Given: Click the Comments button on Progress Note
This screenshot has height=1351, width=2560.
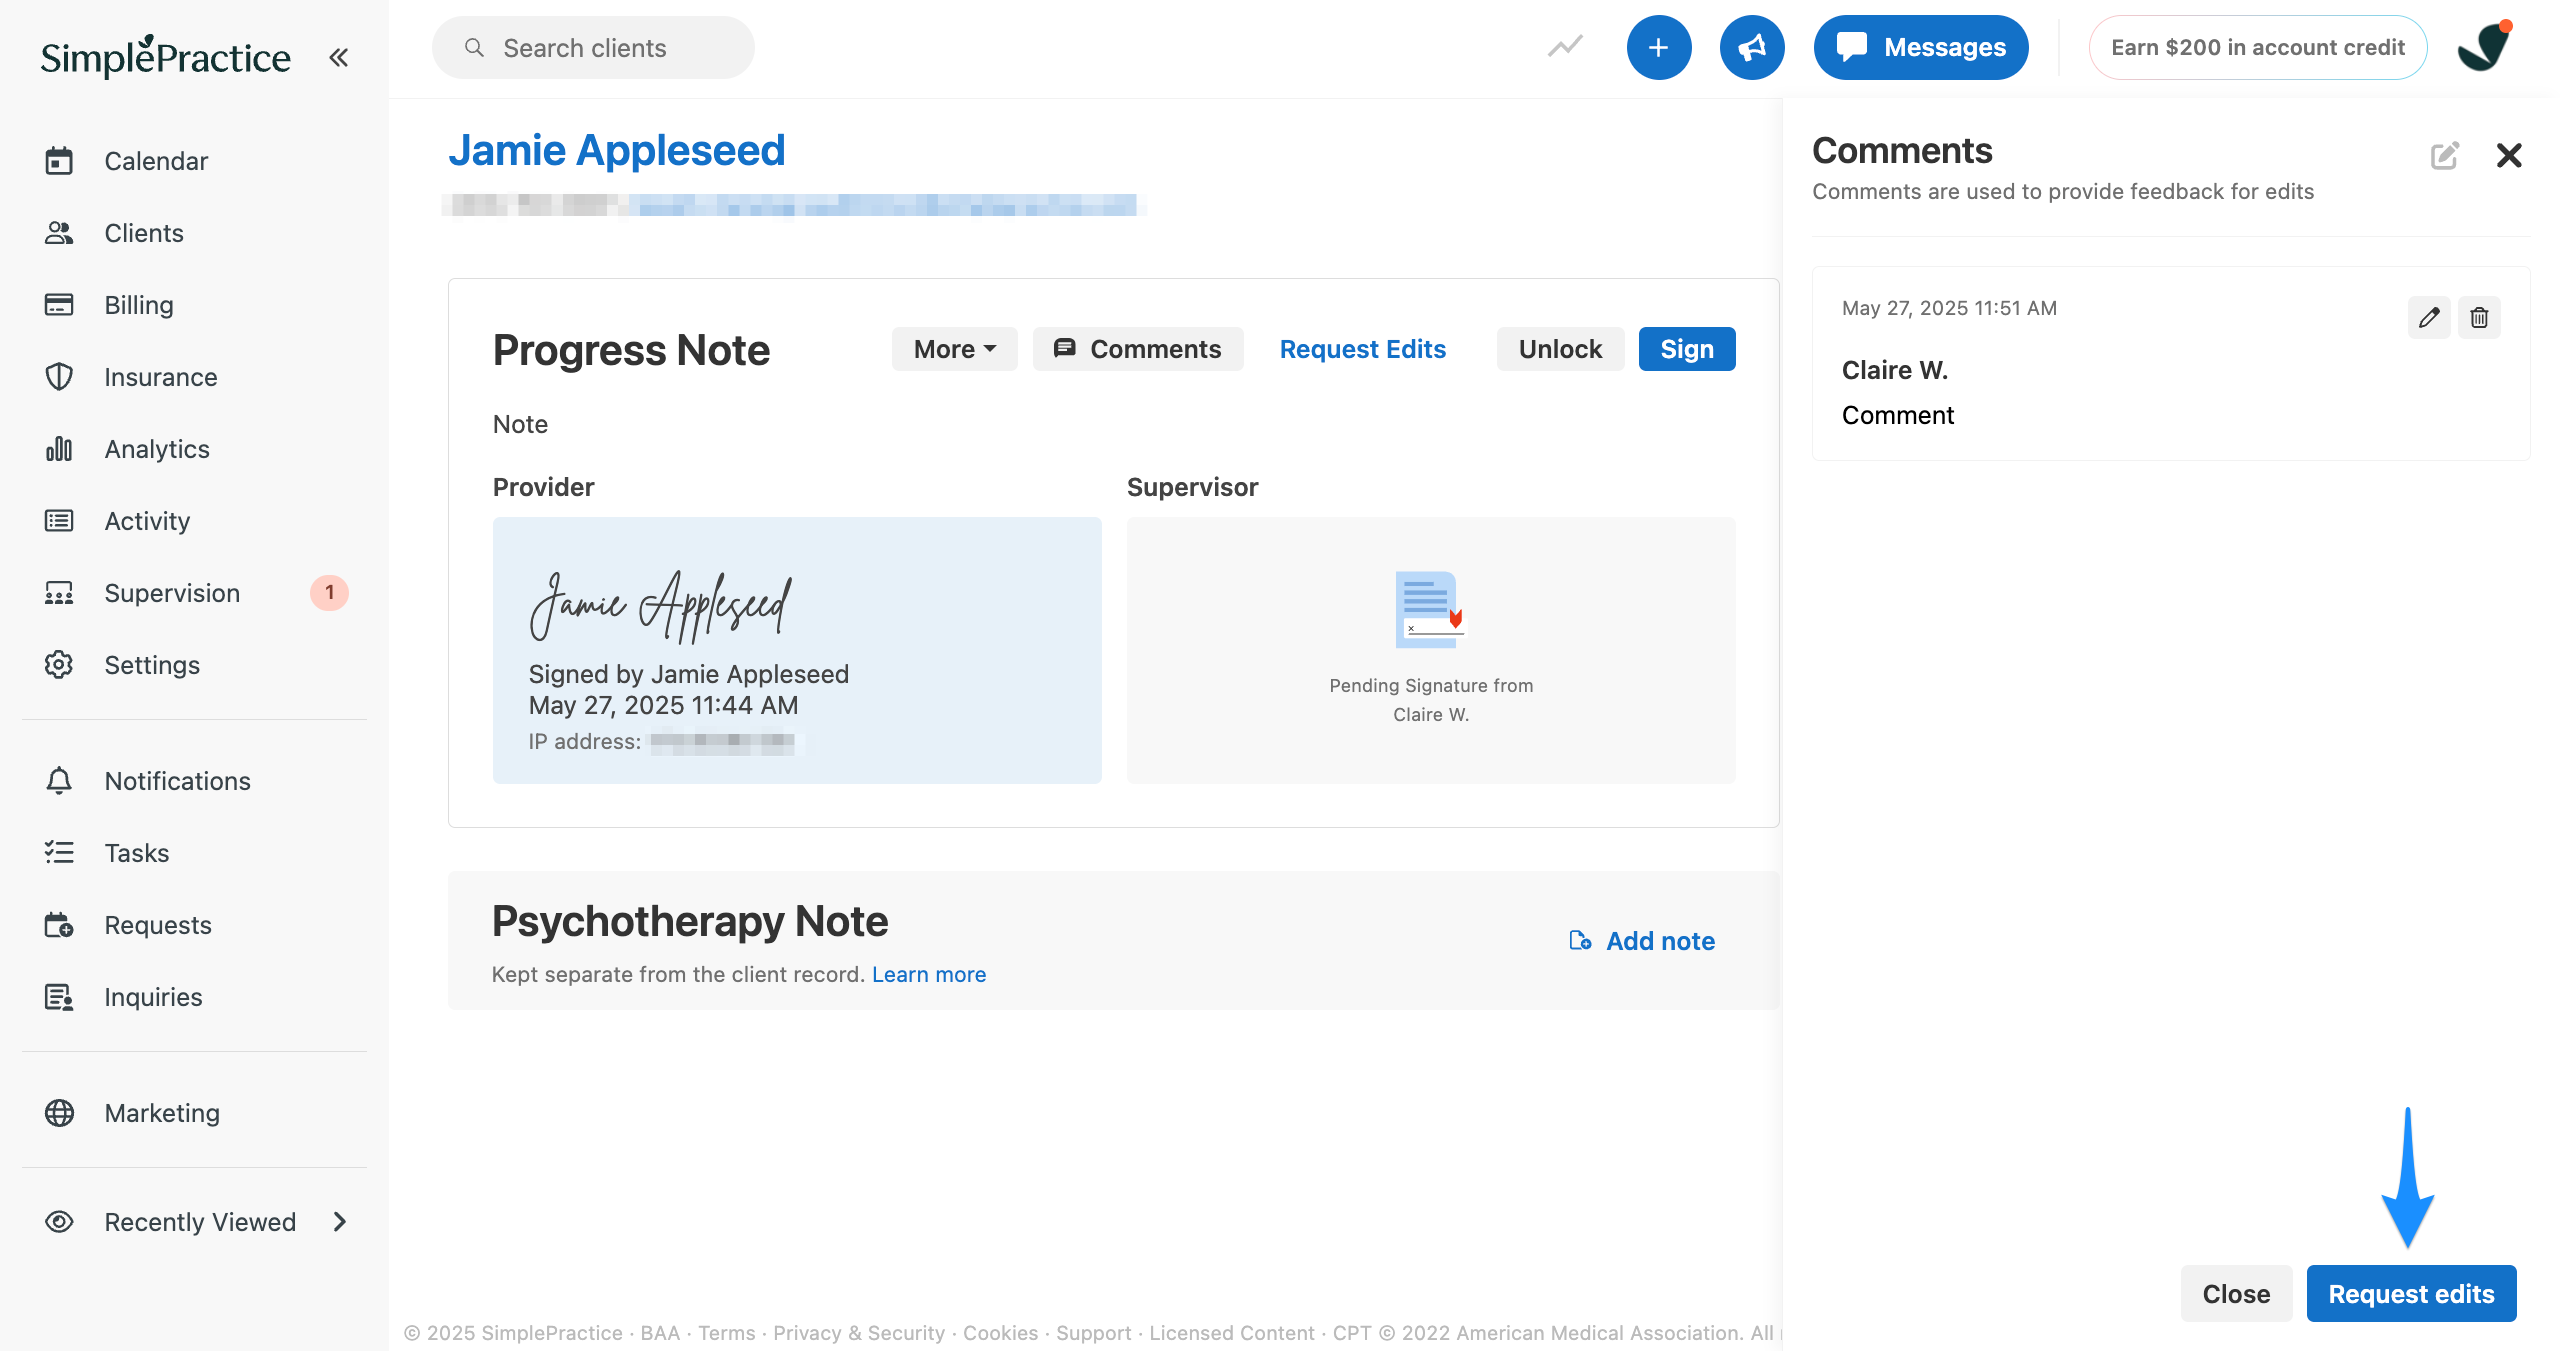Looking at the screenshot, I should tap(1138, 349).
